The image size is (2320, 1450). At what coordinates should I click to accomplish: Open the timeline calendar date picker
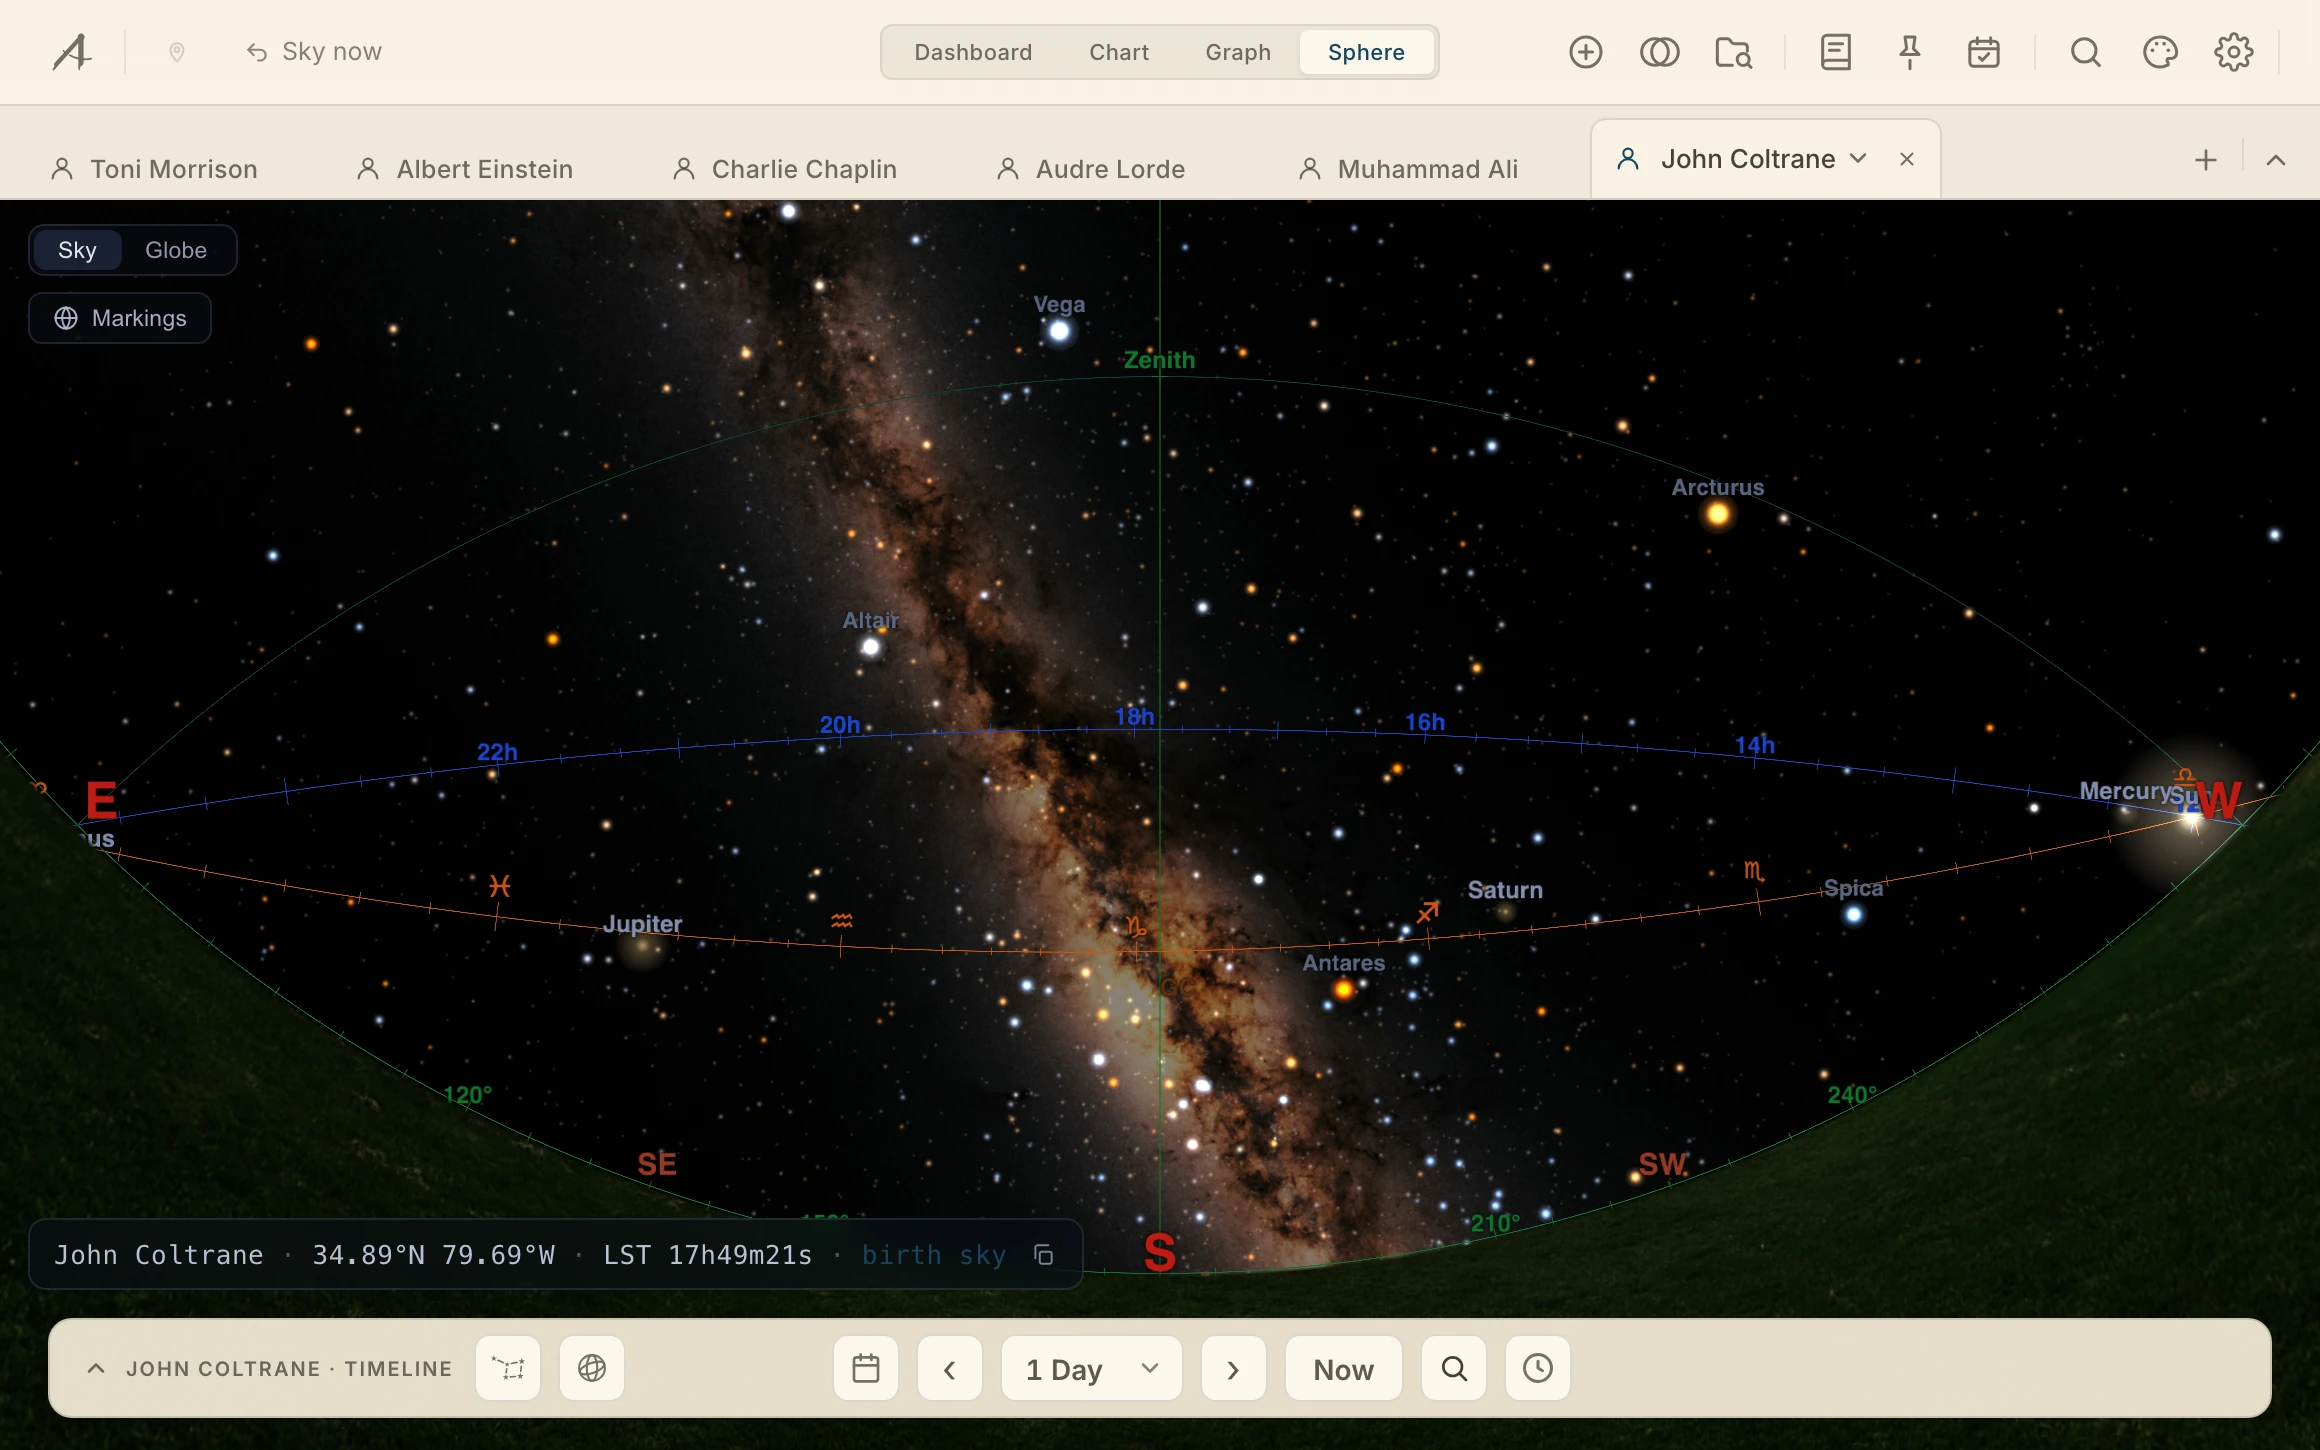[x=866, y=1368]
